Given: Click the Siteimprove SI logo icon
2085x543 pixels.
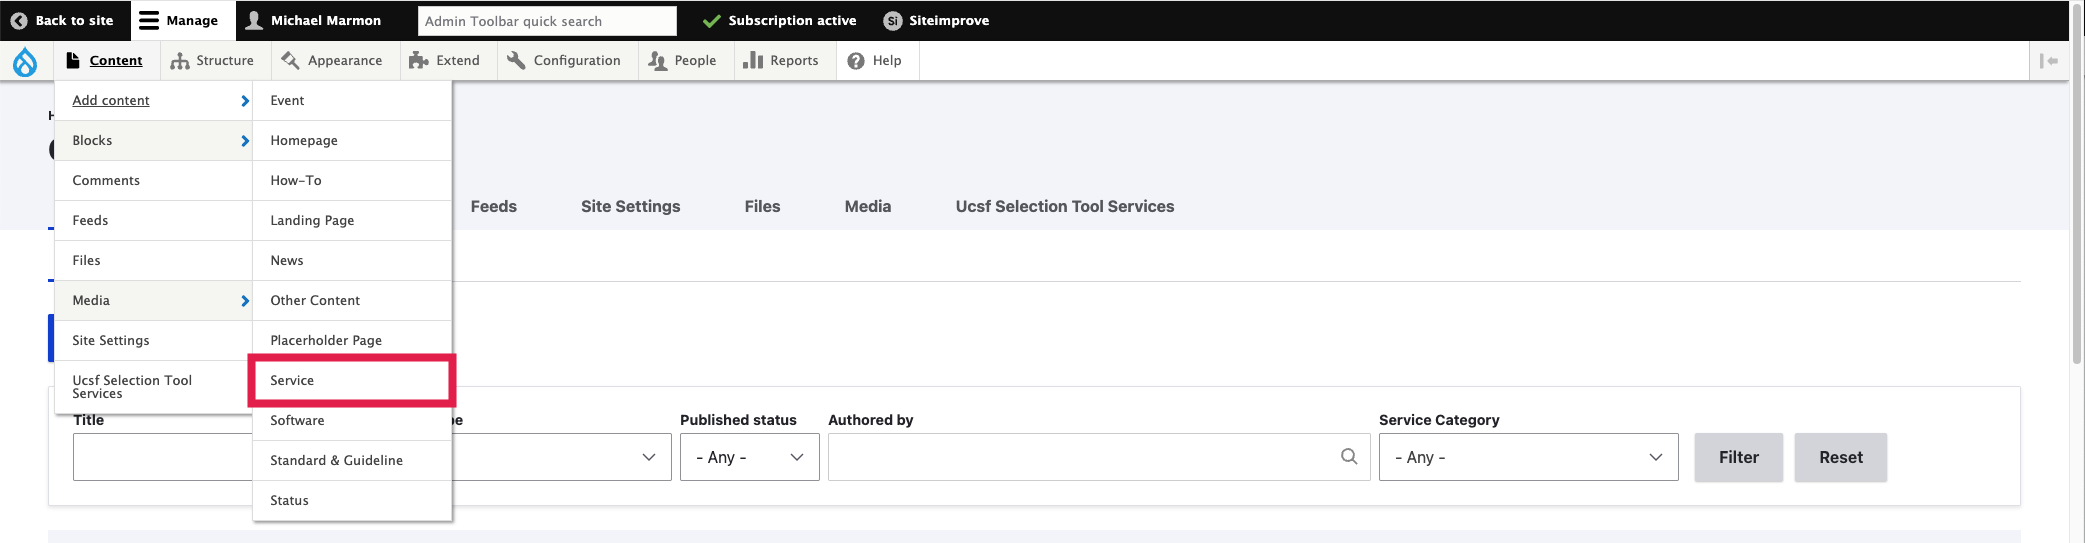Looking at the screenshot, I should (x=893, y=20).
